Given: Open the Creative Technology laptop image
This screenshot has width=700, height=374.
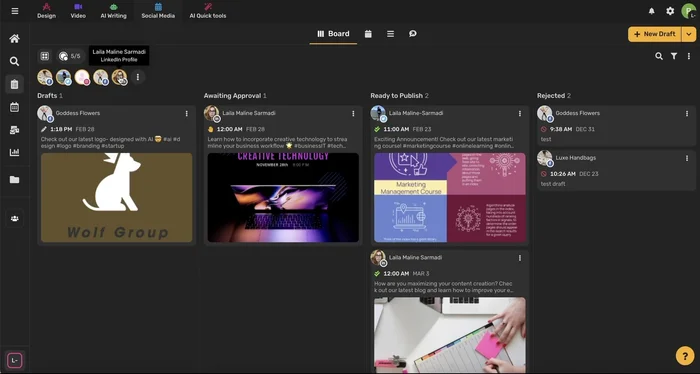Looking at the screenshot, I should coord(283,198).
